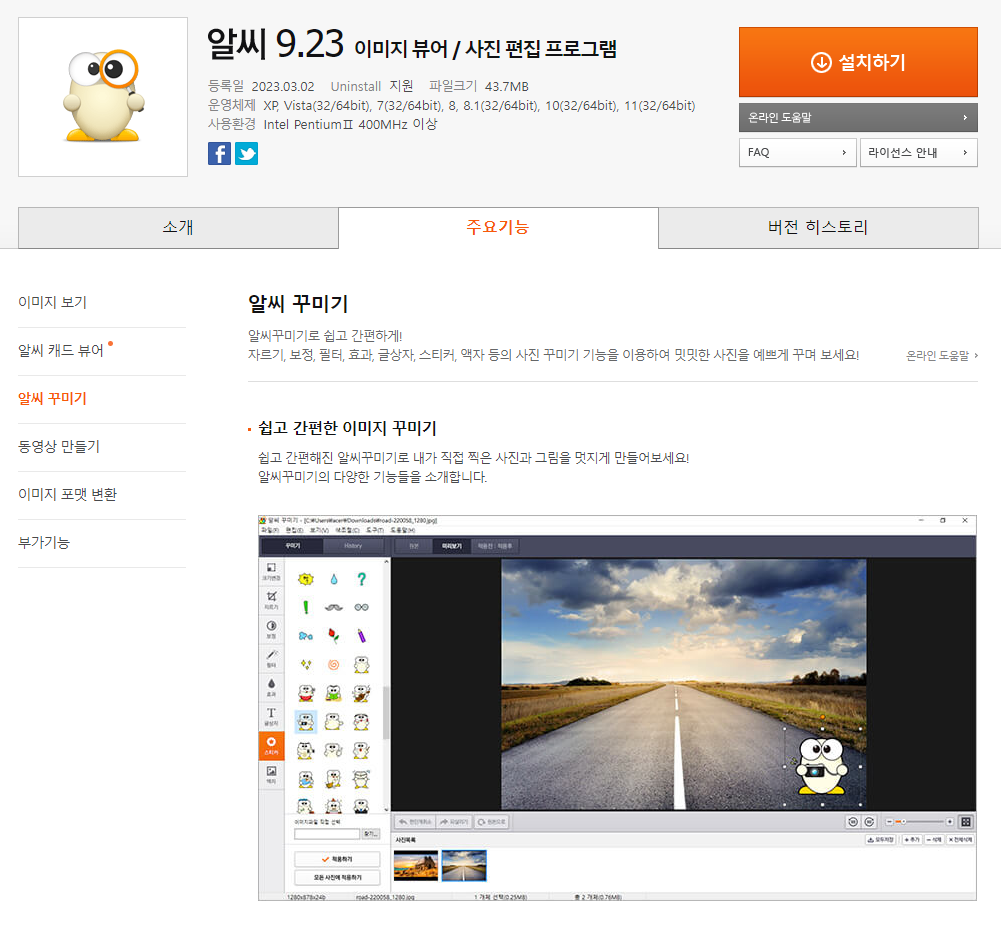This screenshot has width=1001, height=926.
Task: Pick the purple pencil sticker
Action: (x=361, y=636)
